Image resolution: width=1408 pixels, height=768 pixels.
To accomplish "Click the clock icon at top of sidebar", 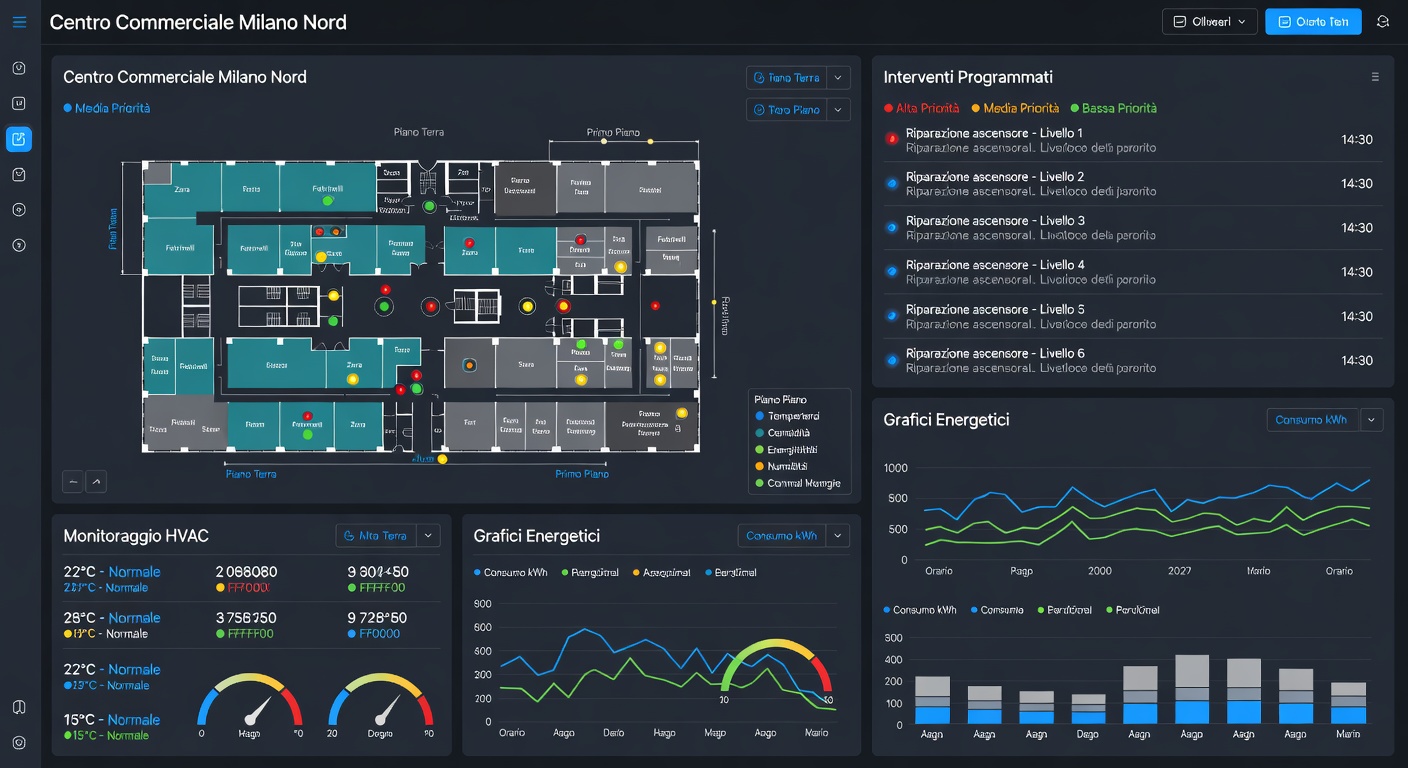I will pyautogui.click(x=18, y=67).
